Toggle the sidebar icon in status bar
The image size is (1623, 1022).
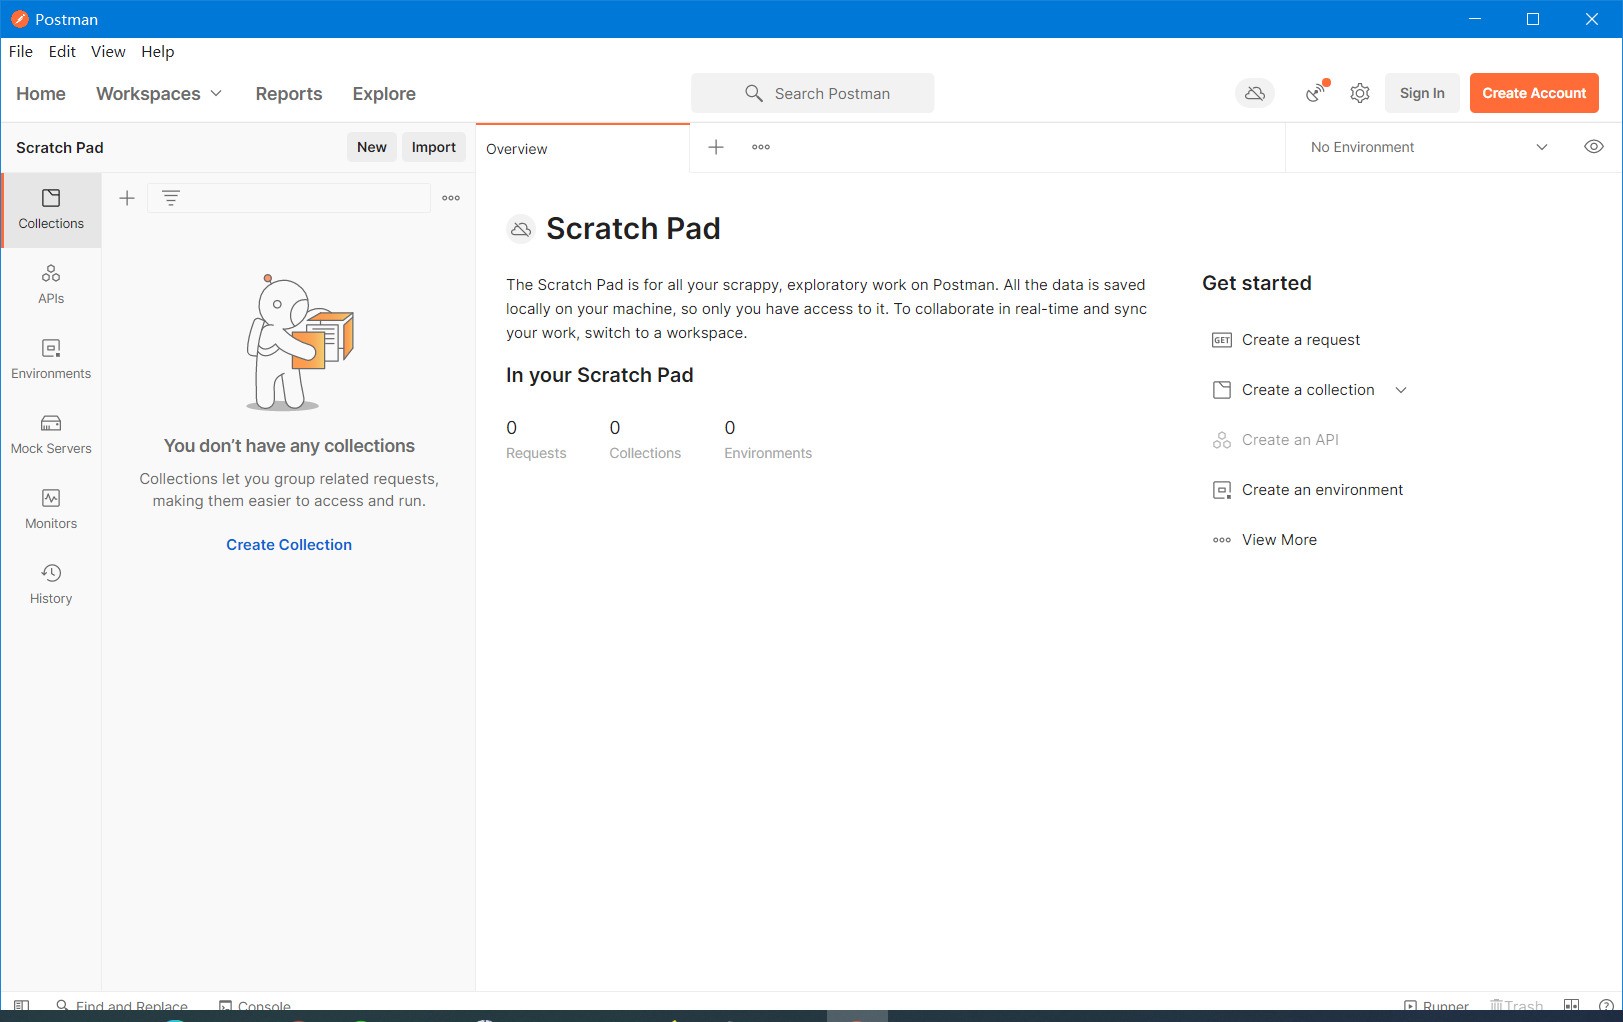[x=21, y=1005]
